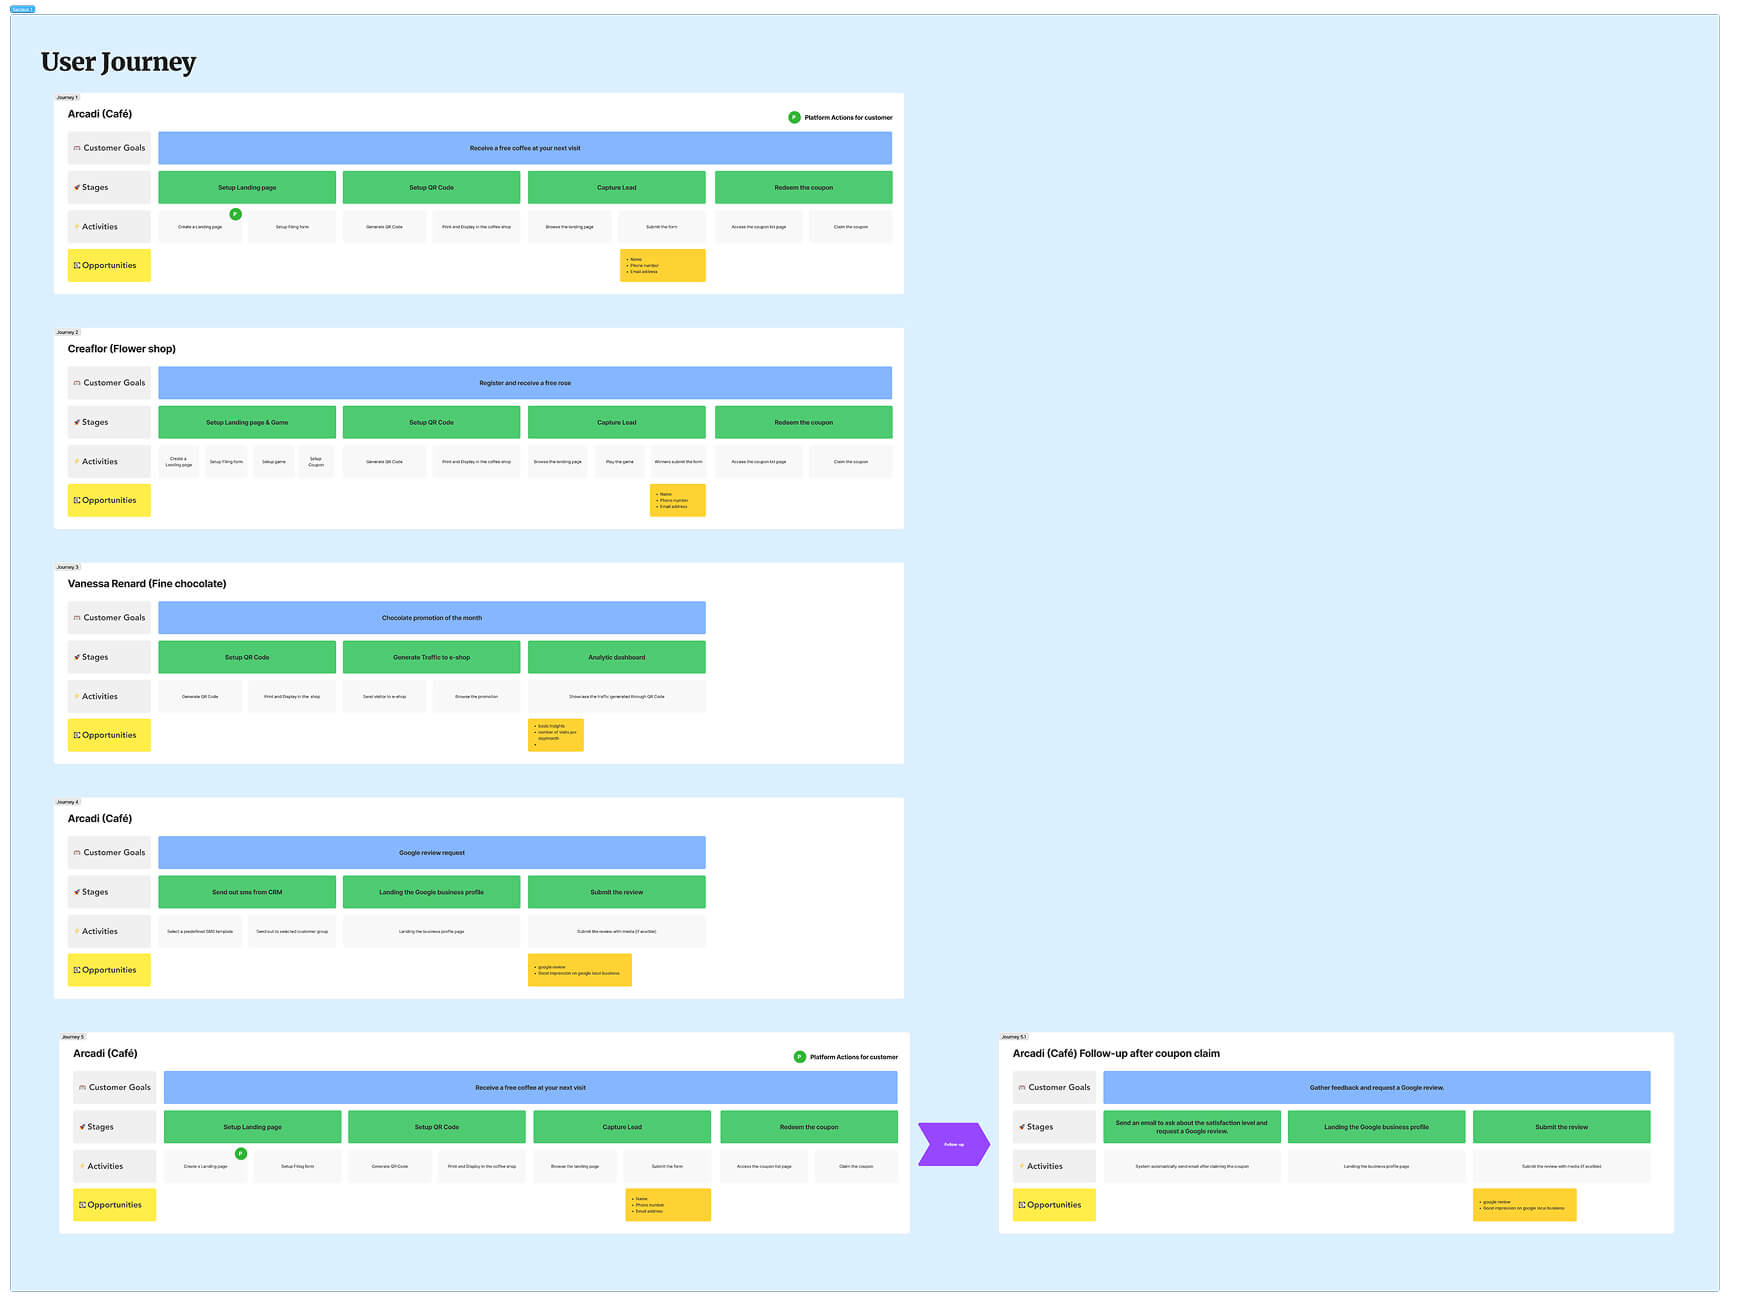
Task: Select the Section 1 tab at top left
Action: (x=20, y=8)
